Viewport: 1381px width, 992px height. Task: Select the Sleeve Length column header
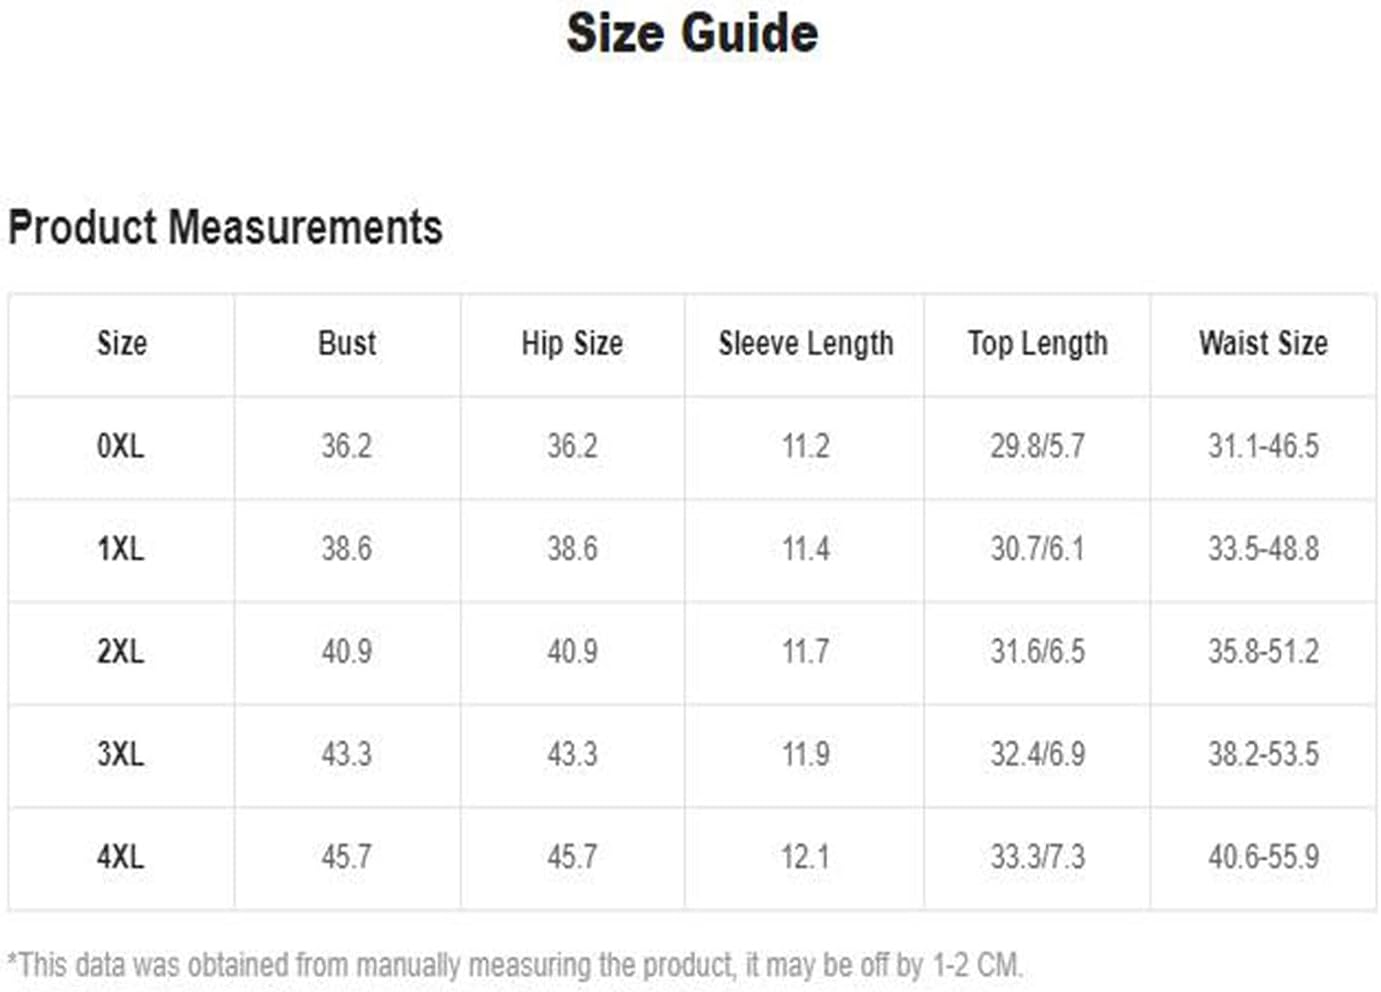806,344
